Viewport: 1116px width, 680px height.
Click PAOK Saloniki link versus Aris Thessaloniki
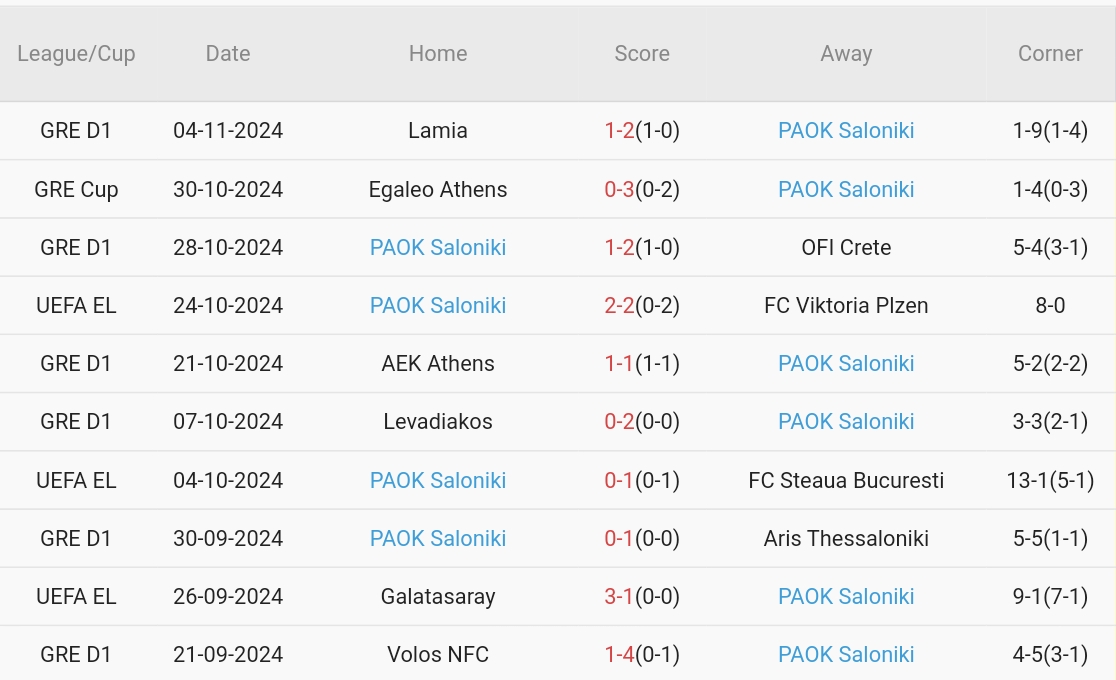(438, 538)
